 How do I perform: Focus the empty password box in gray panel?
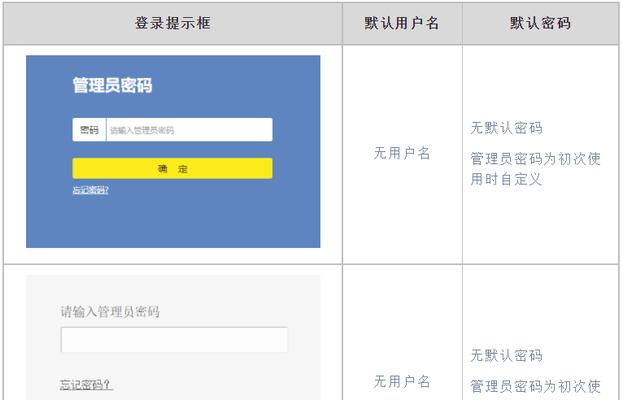click(174, 340)
